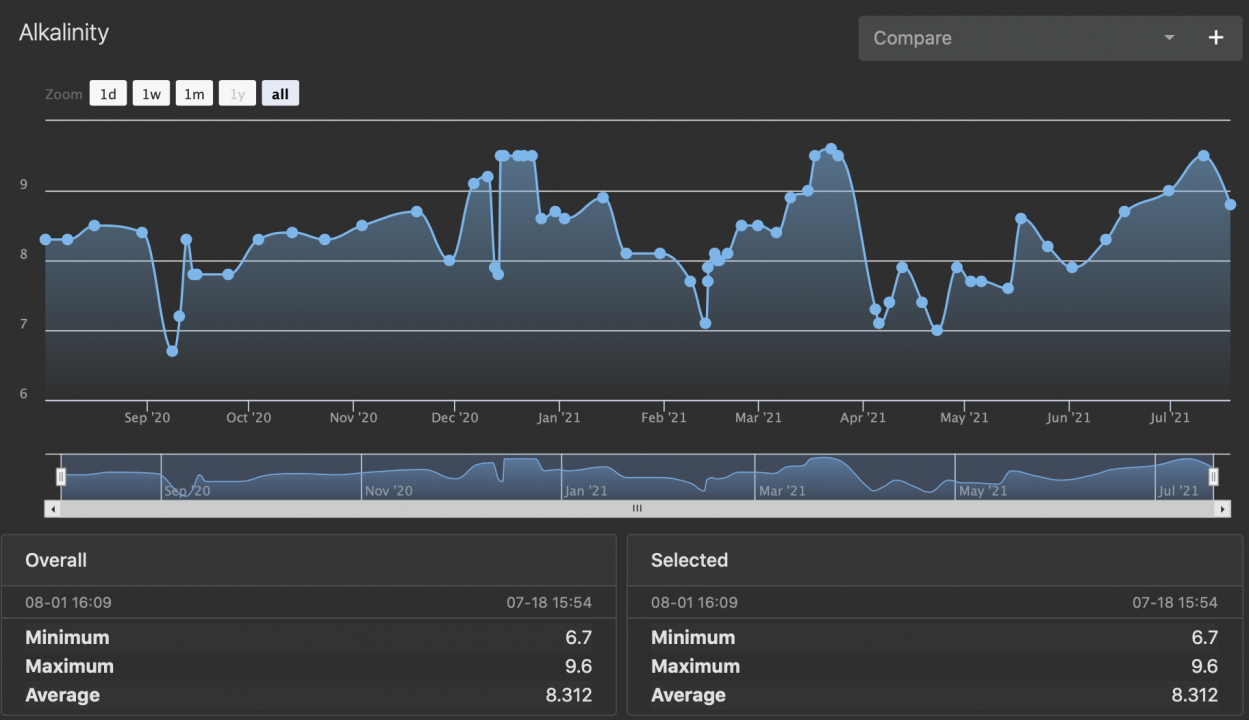
Task: Set zoom range to 1m
Action: point(194,94)
